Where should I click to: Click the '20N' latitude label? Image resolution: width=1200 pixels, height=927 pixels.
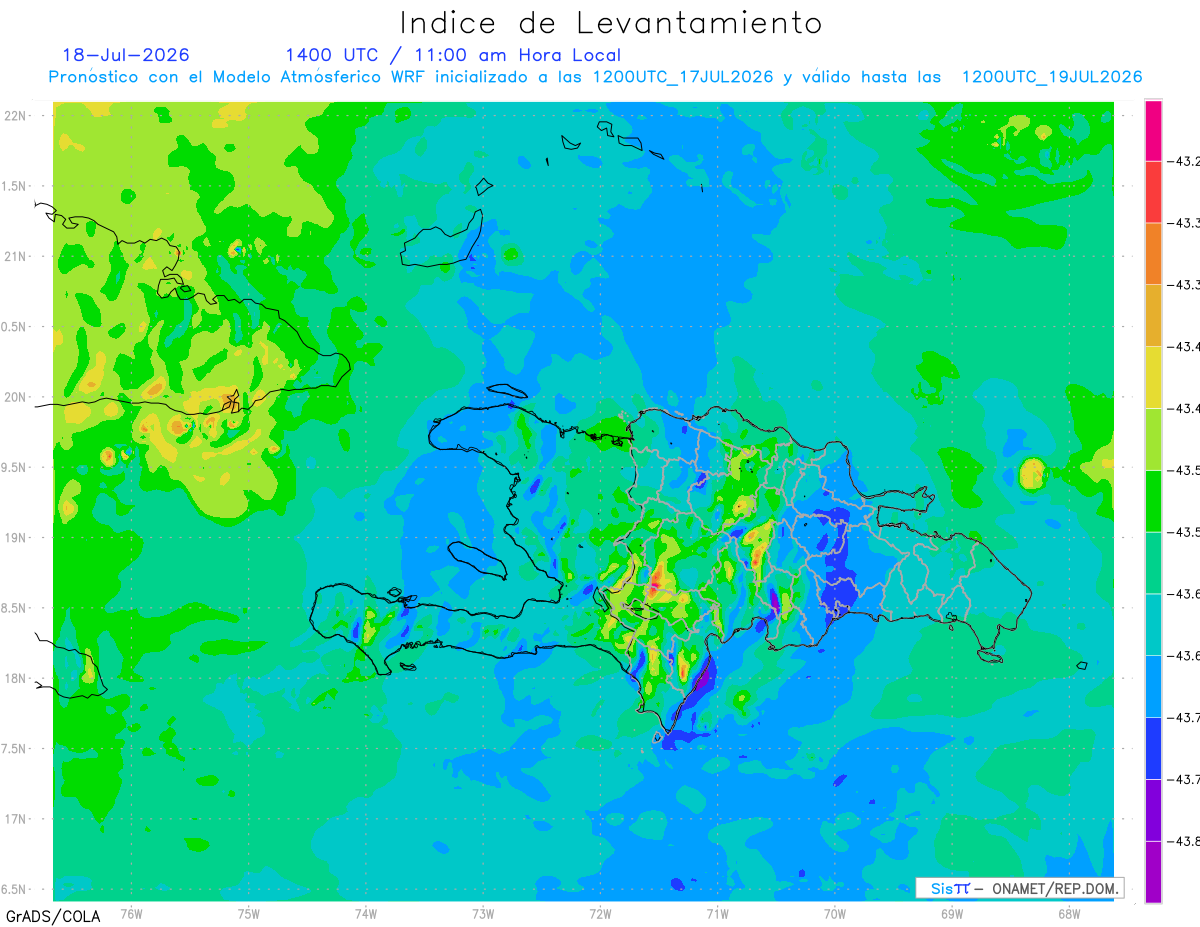(15, 397)
